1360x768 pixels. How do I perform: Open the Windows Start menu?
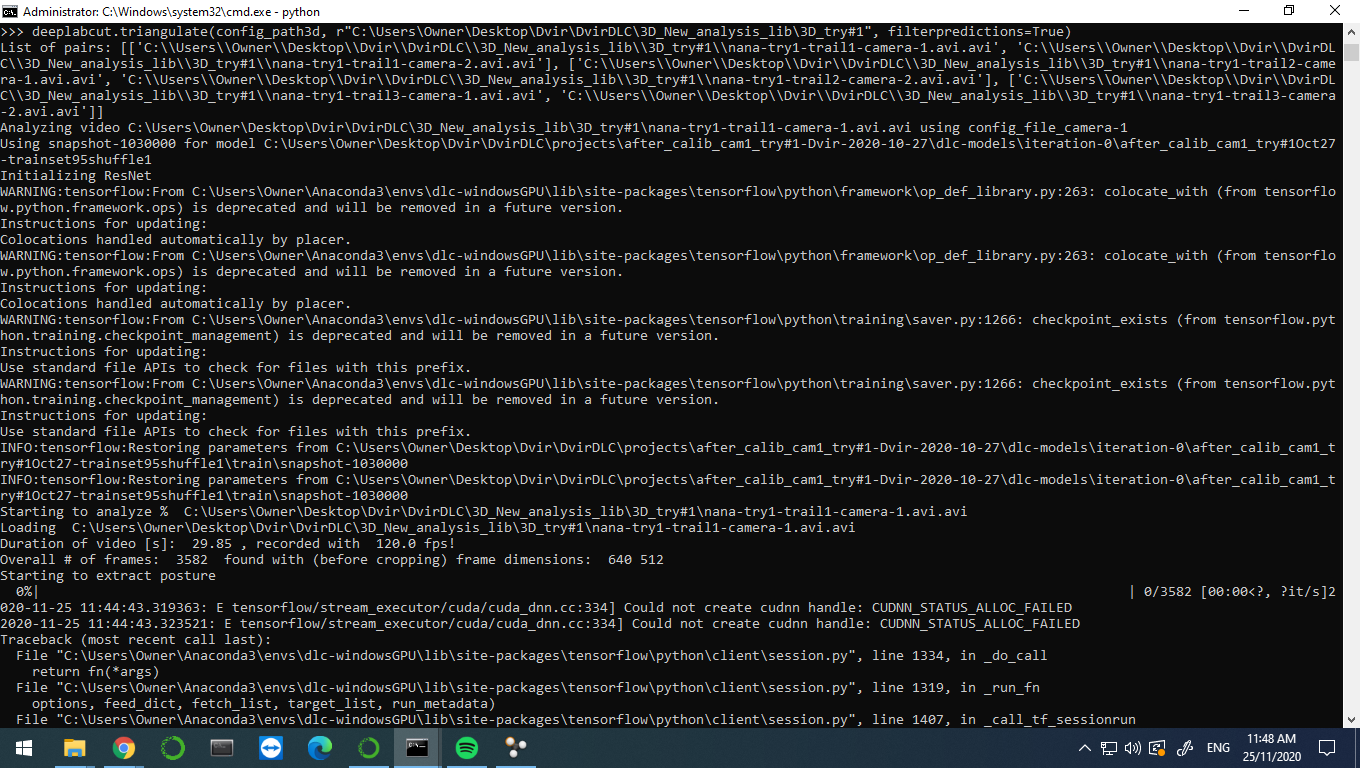(x=22, y=747)
